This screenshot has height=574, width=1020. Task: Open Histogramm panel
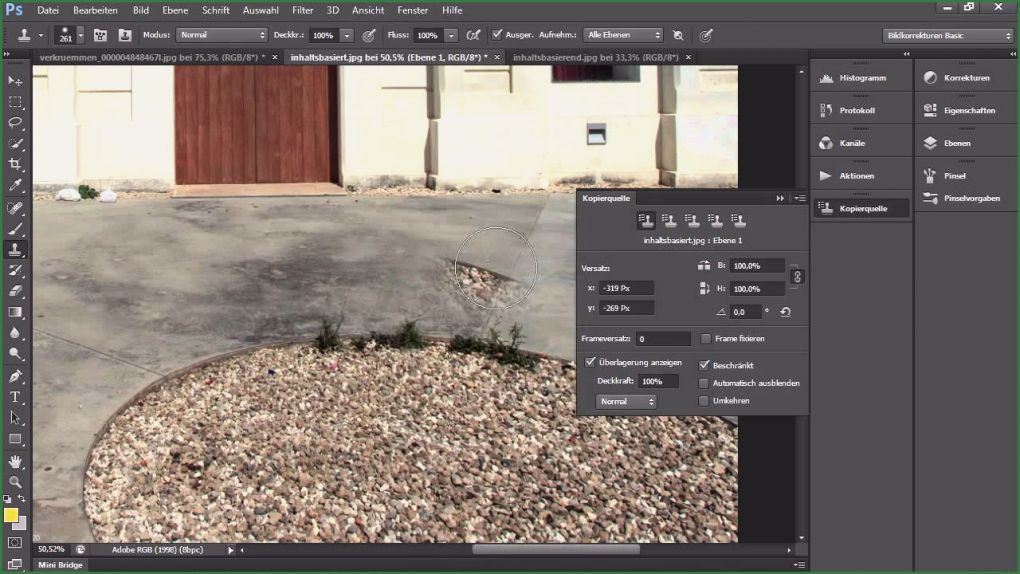(861, 78)
